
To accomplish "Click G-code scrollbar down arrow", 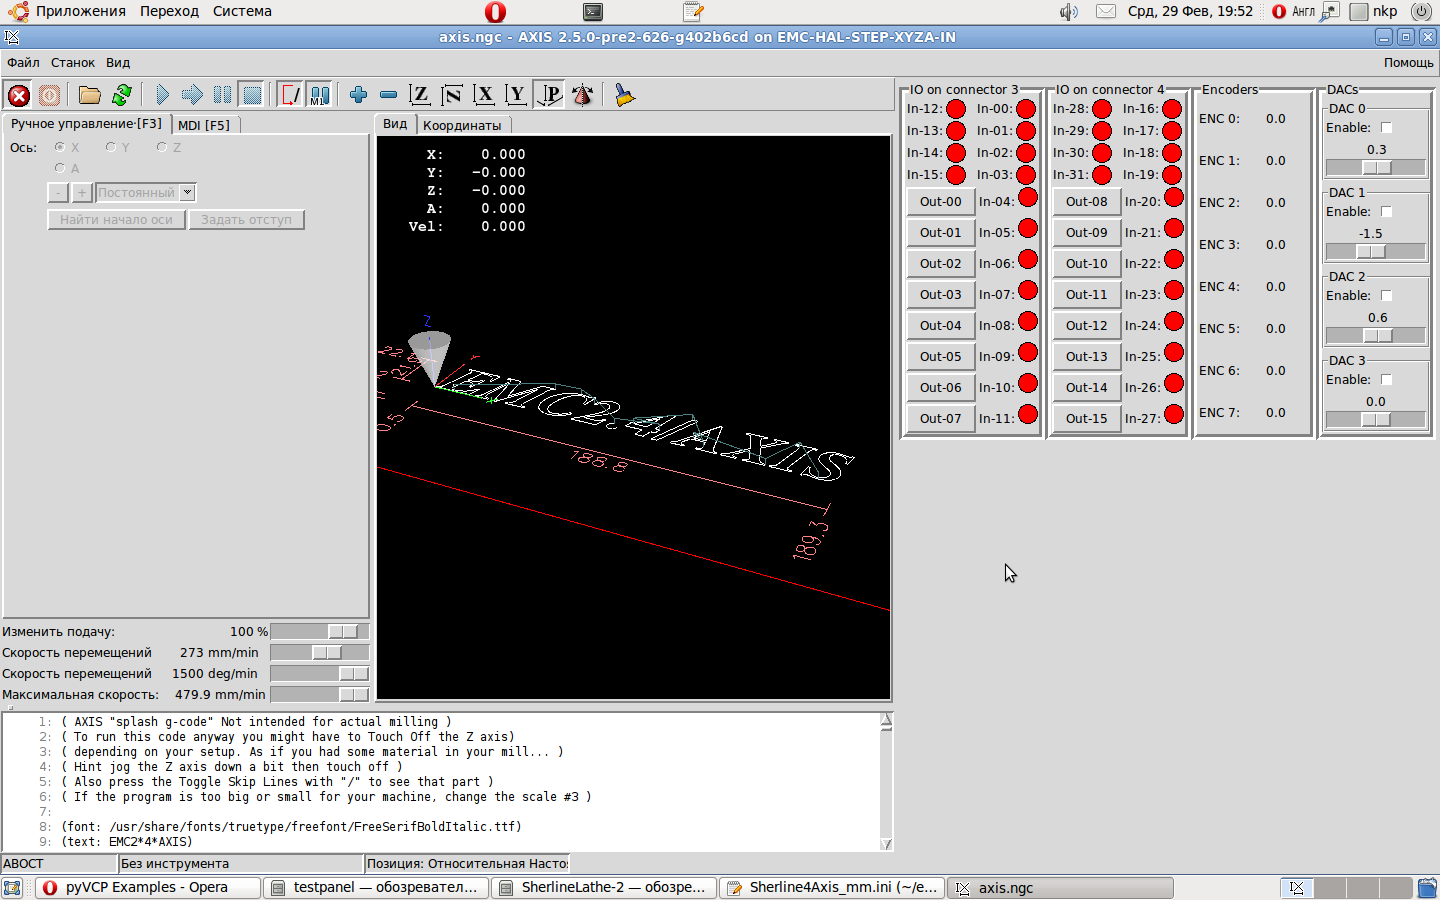I will click(886, 844).
